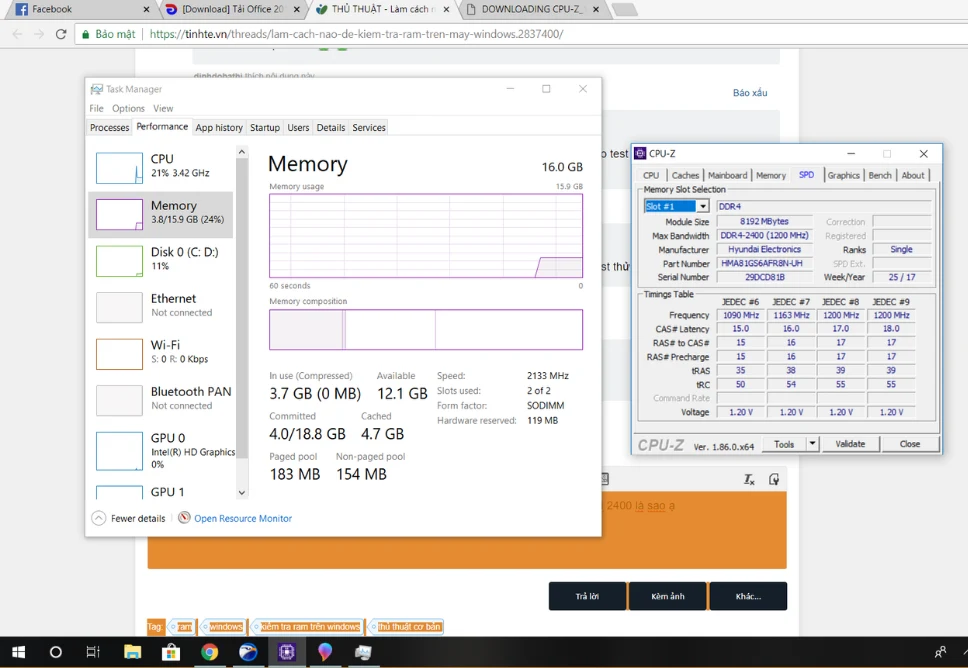
Task: Switch to DOWNLOADING CPU-Z browser tab
Action: (x=532, y=9)
